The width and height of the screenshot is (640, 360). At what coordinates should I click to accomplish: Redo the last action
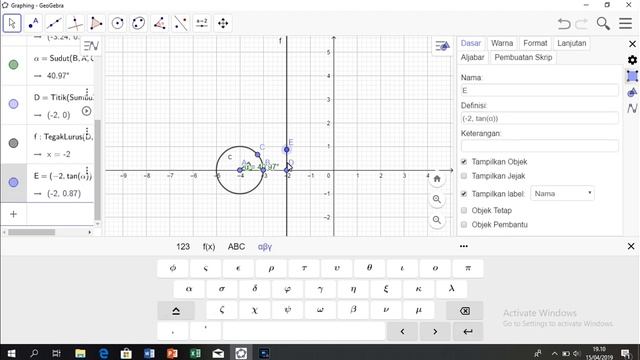(581, 24)
